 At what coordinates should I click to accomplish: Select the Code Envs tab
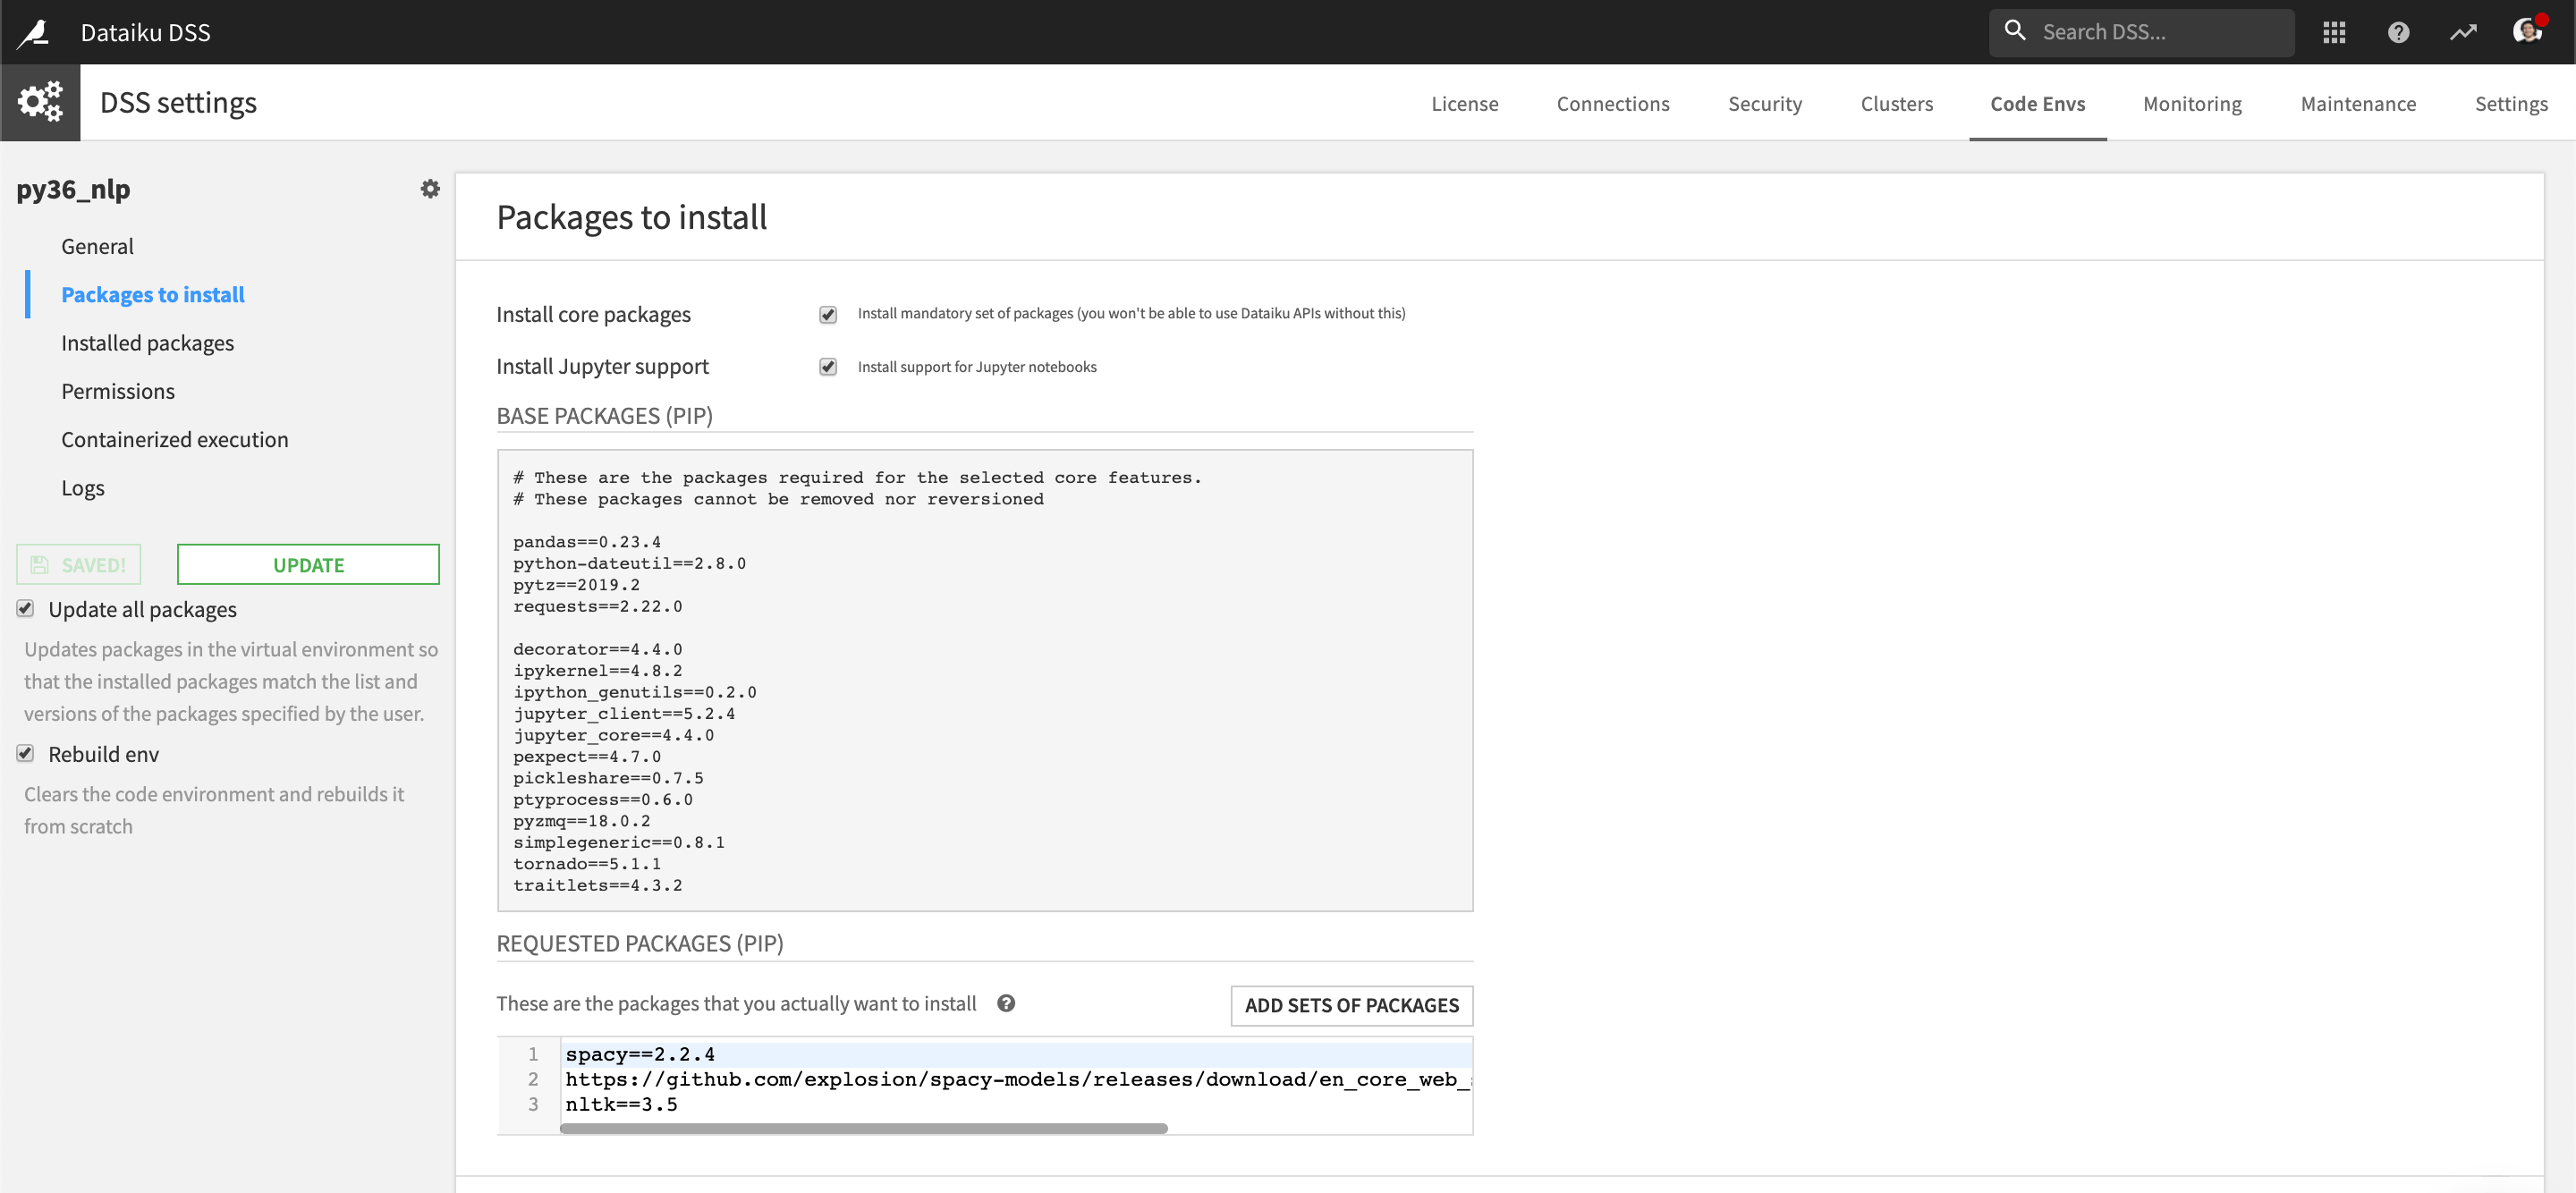[x=2037, y=104]
